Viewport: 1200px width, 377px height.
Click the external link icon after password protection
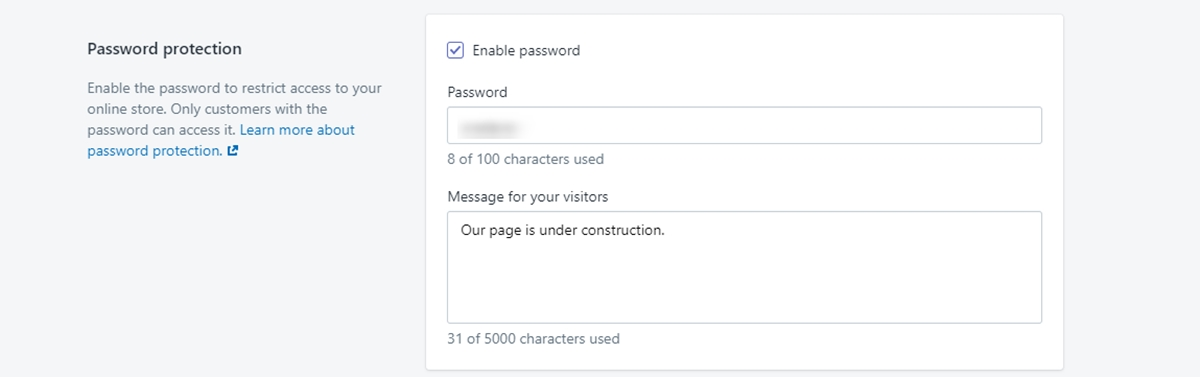click(233, 152)
